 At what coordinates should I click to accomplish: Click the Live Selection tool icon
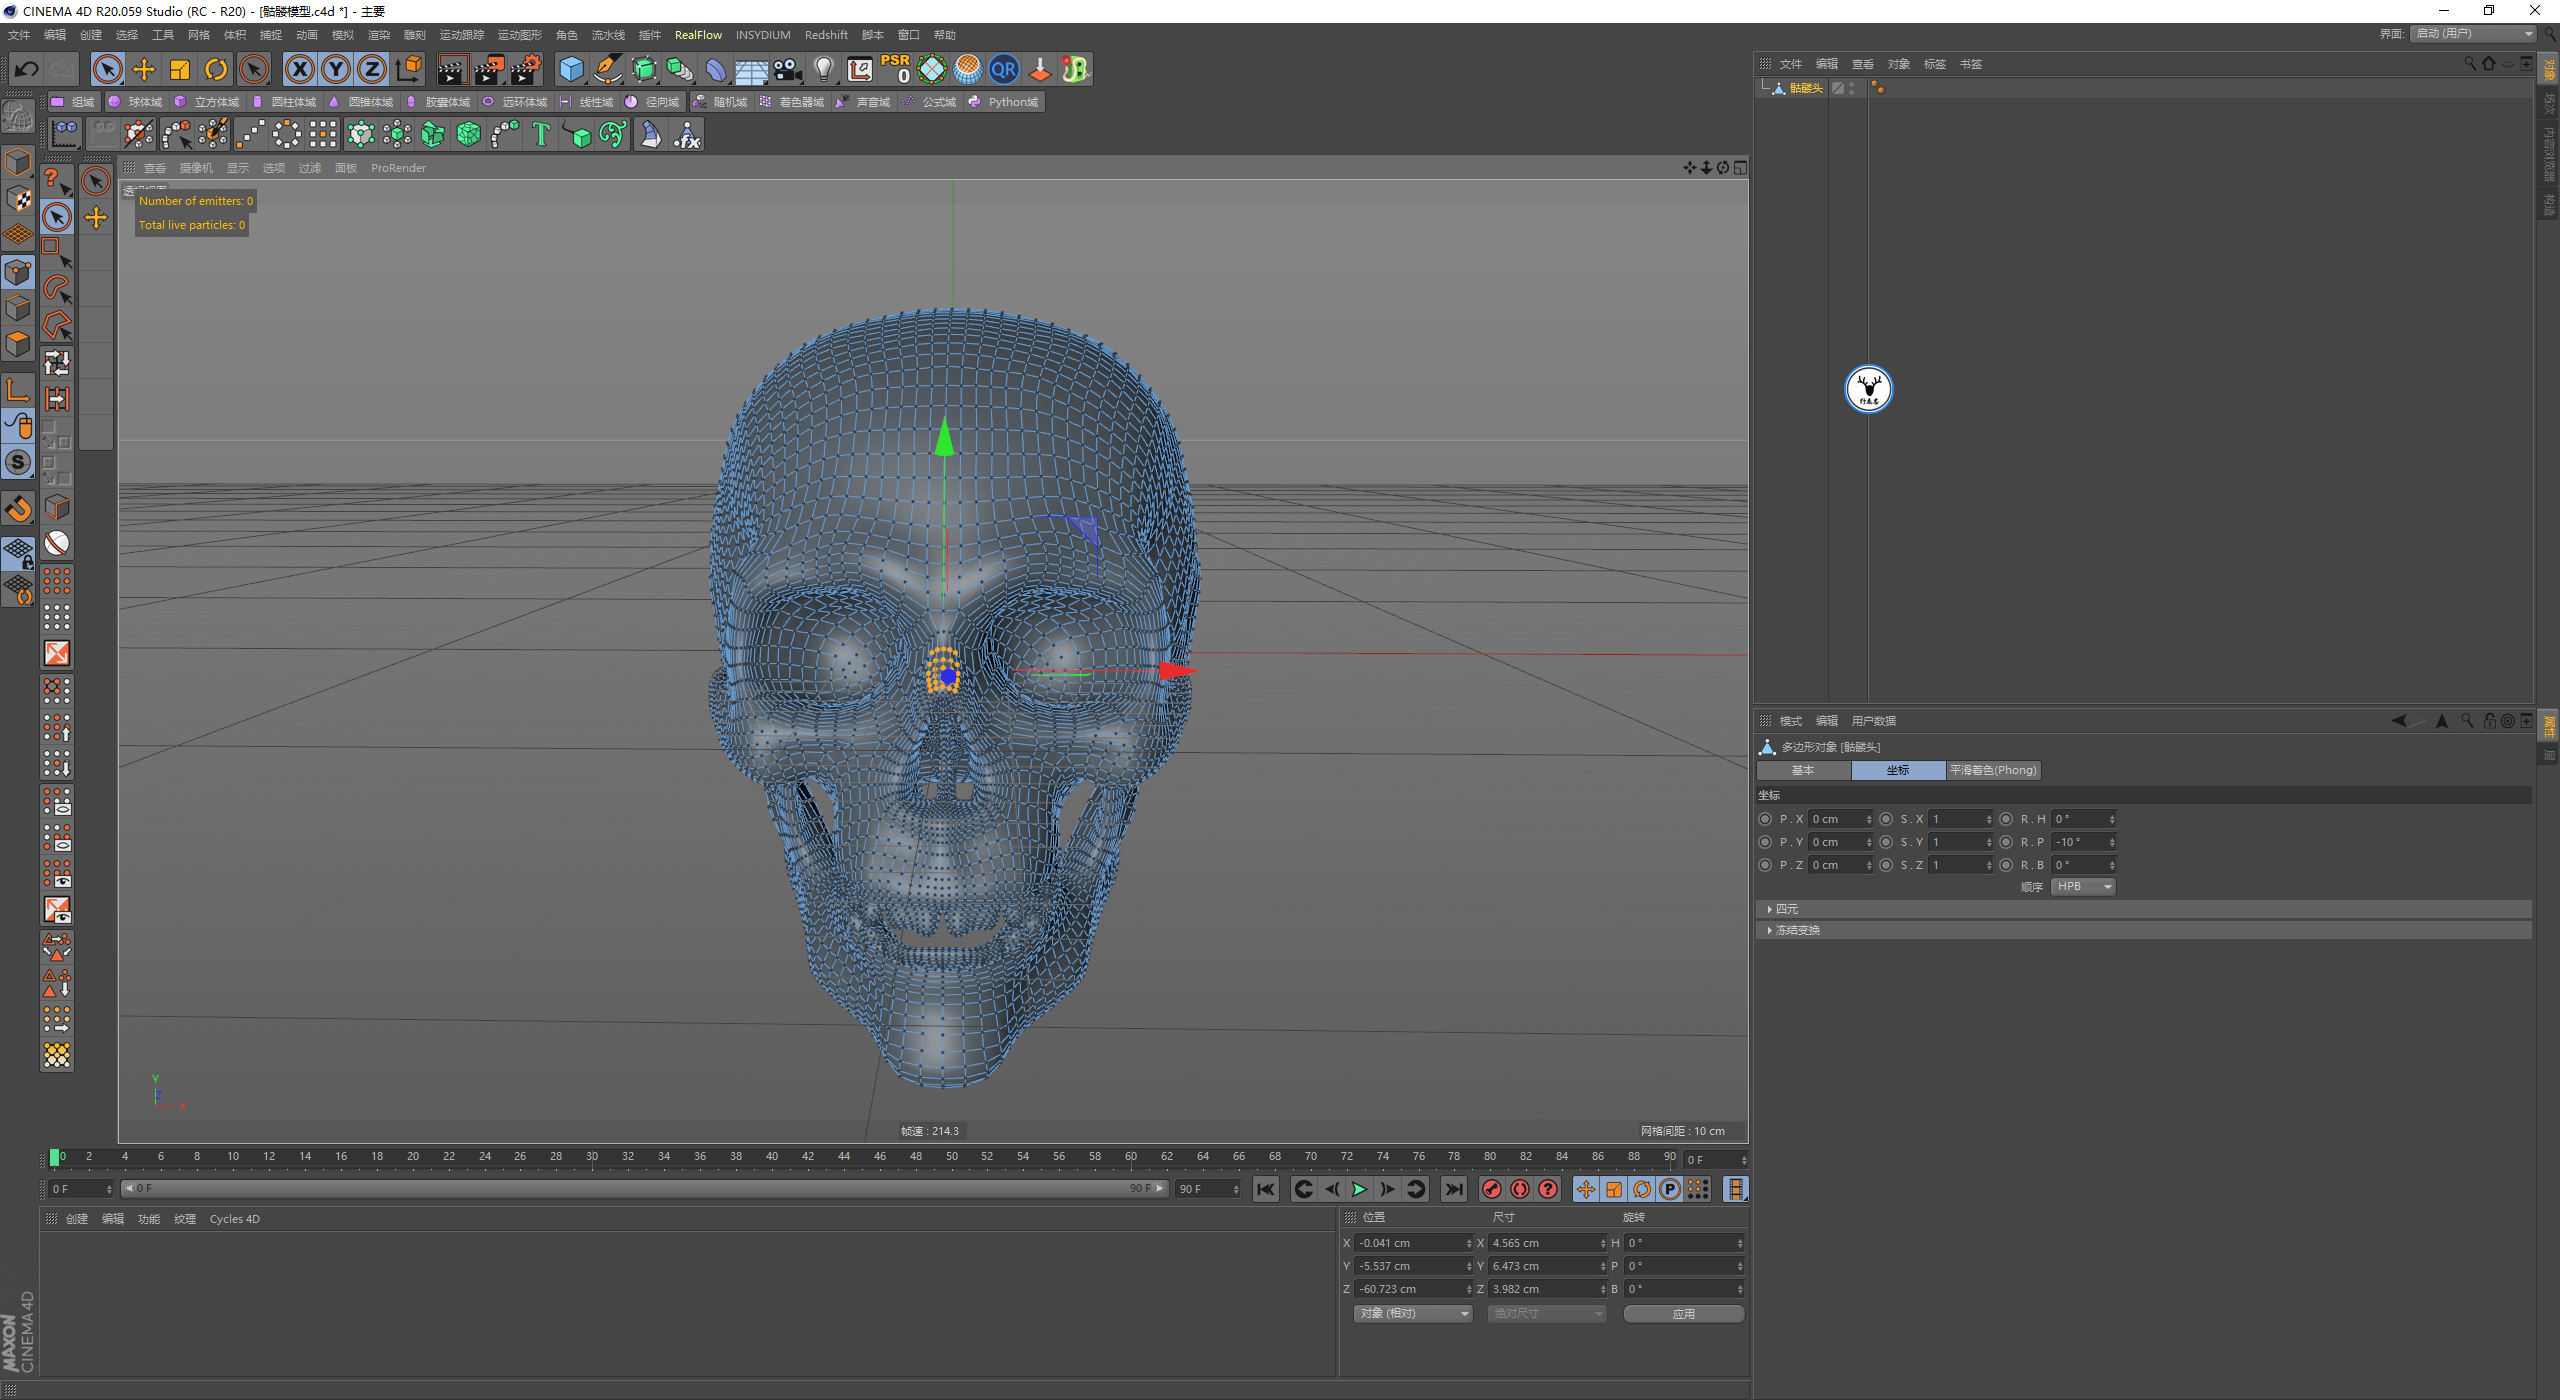pyautogui.click(x=55, y=216)
